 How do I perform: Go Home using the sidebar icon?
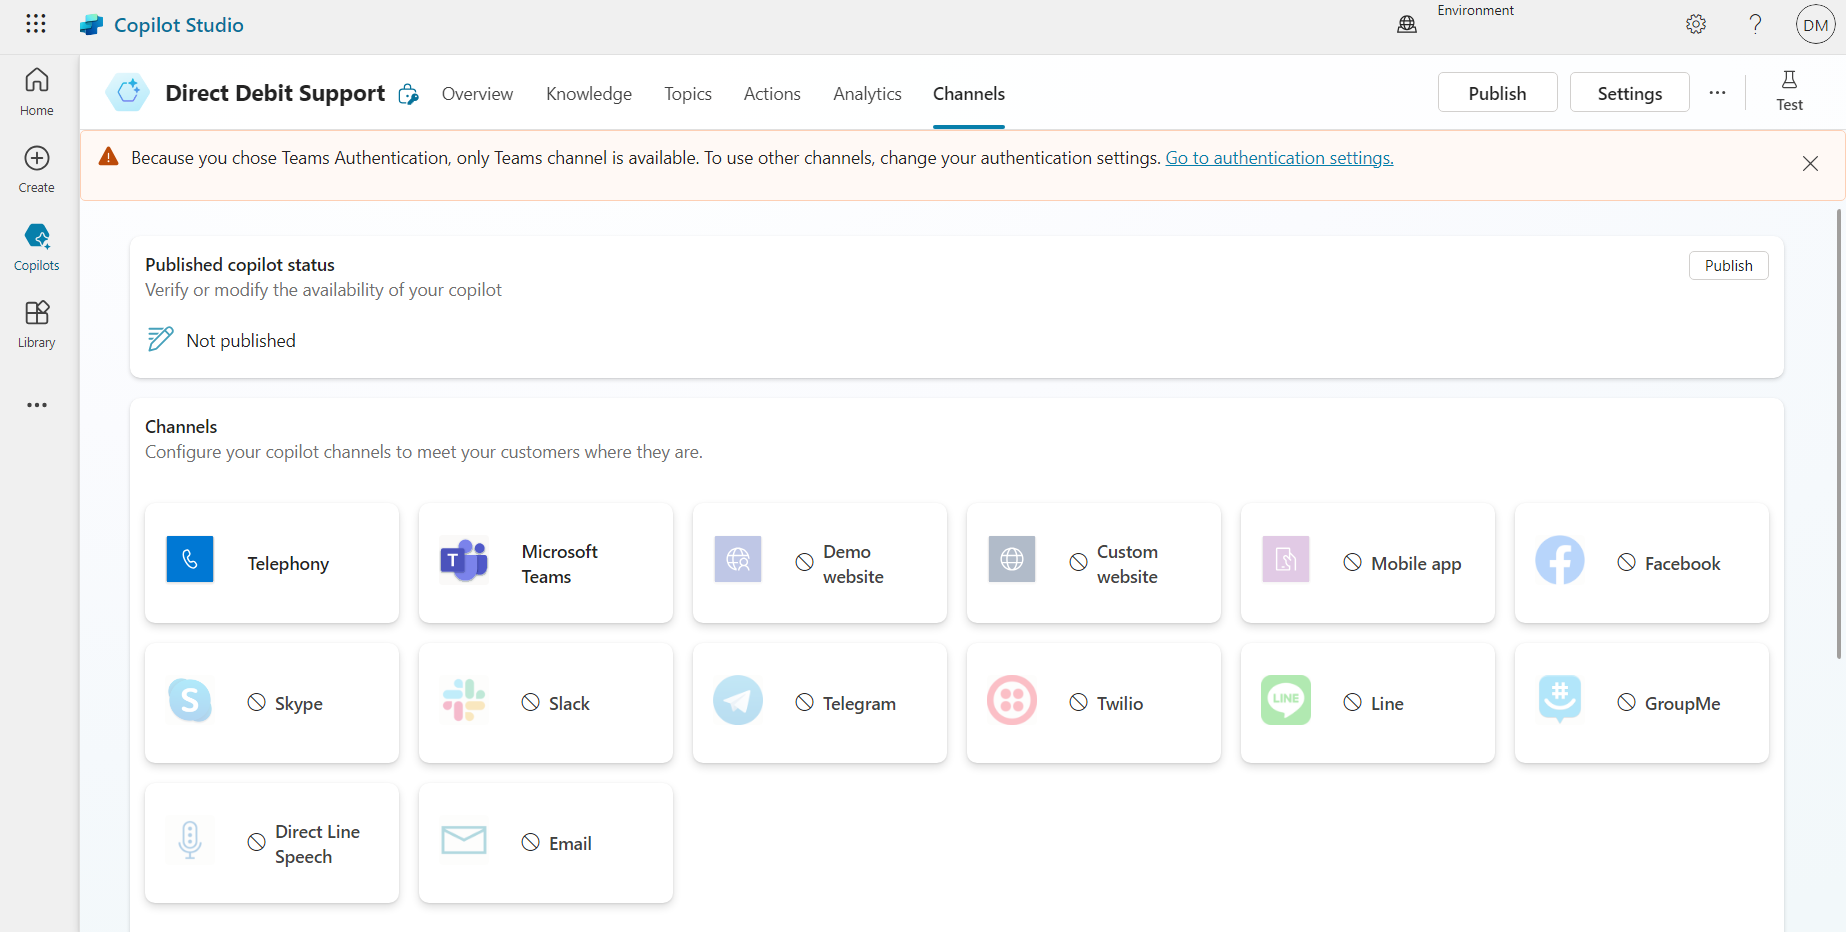click(x=36, y=90)
